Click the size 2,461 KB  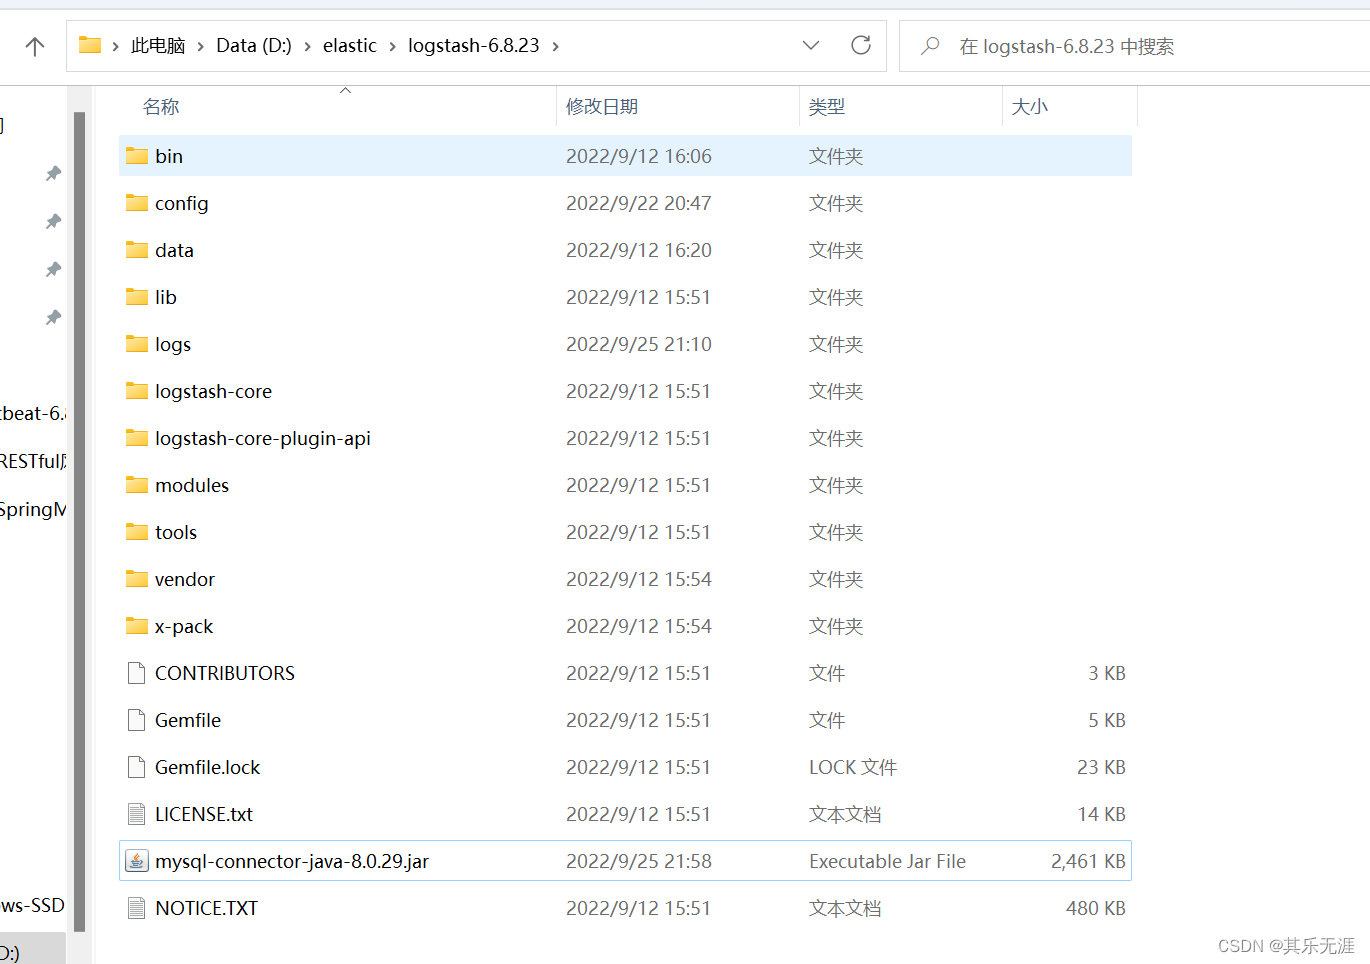click(x=1088, y=861)
